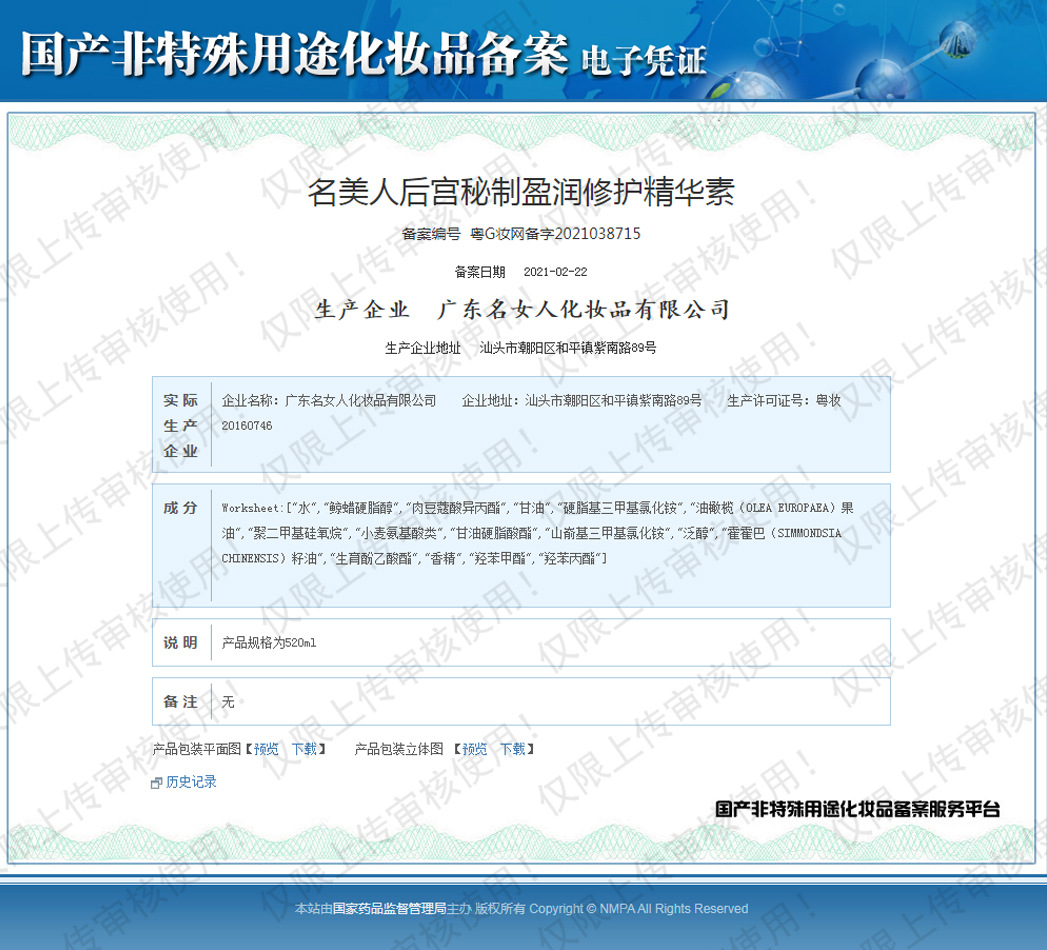Click footer text 国家药品监督管理局

coord(389,909)
